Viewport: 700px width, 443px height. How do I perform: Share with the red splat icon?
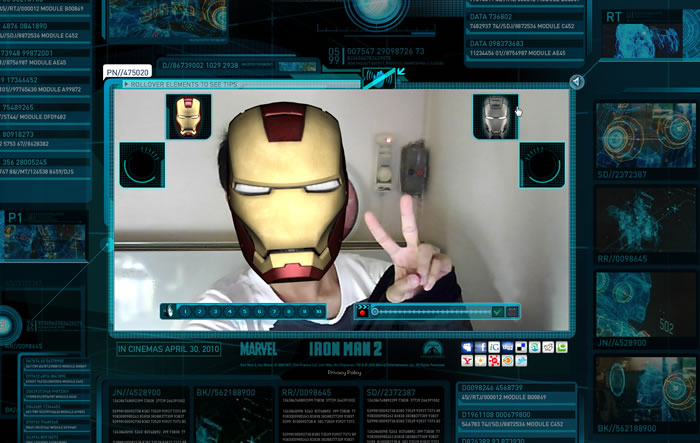494,361
